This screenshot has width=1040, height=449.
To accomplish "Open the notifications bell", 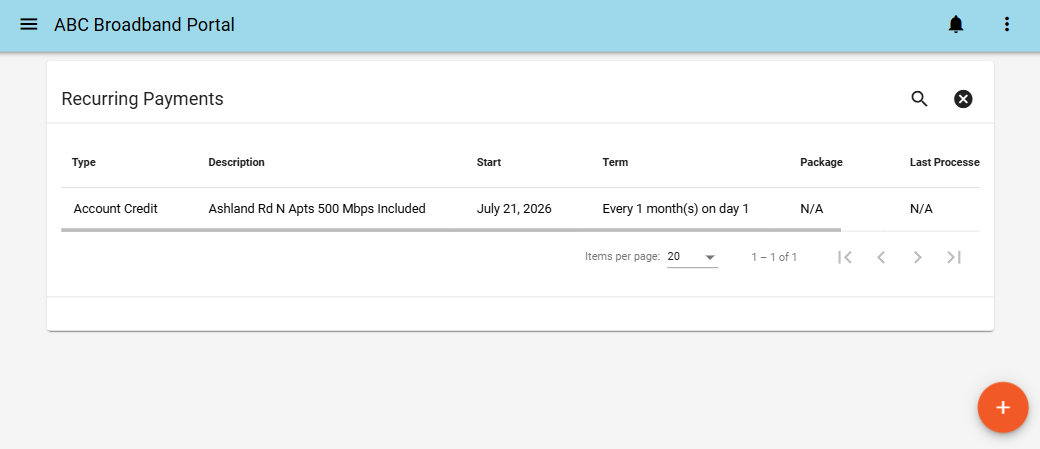I will (955, 25).
